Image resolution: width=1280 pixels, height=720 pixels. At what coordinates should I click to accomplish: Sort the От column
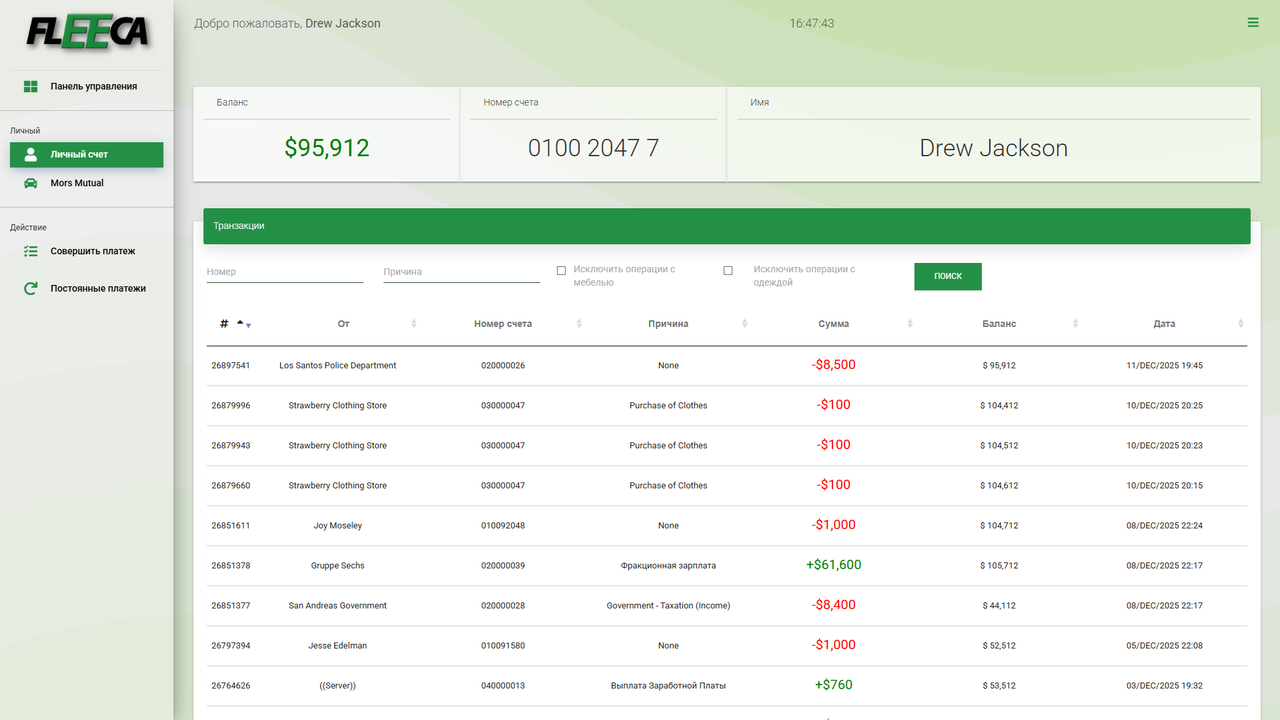(344, 324)
